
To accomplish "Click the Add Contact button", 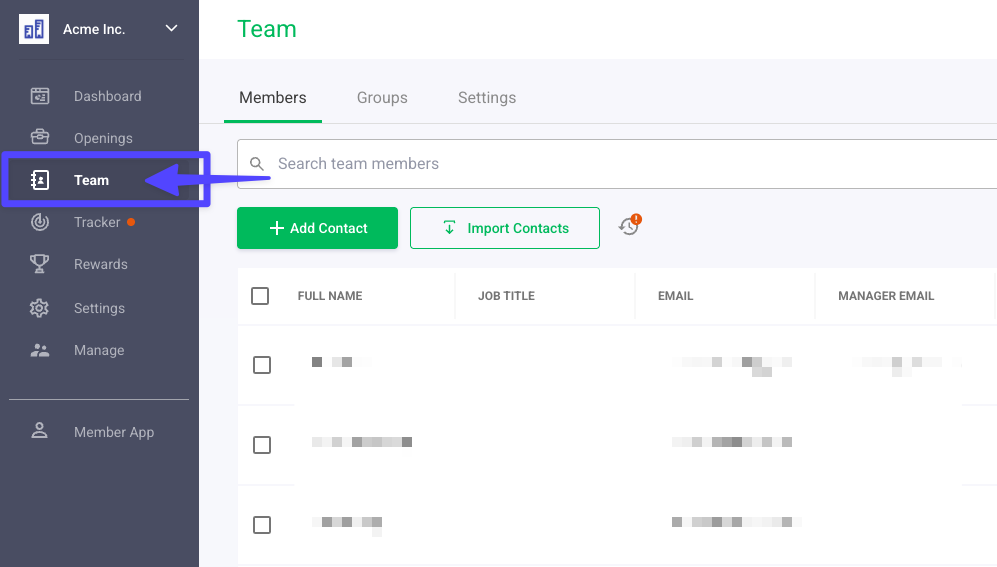I will [x=317, y=228].
